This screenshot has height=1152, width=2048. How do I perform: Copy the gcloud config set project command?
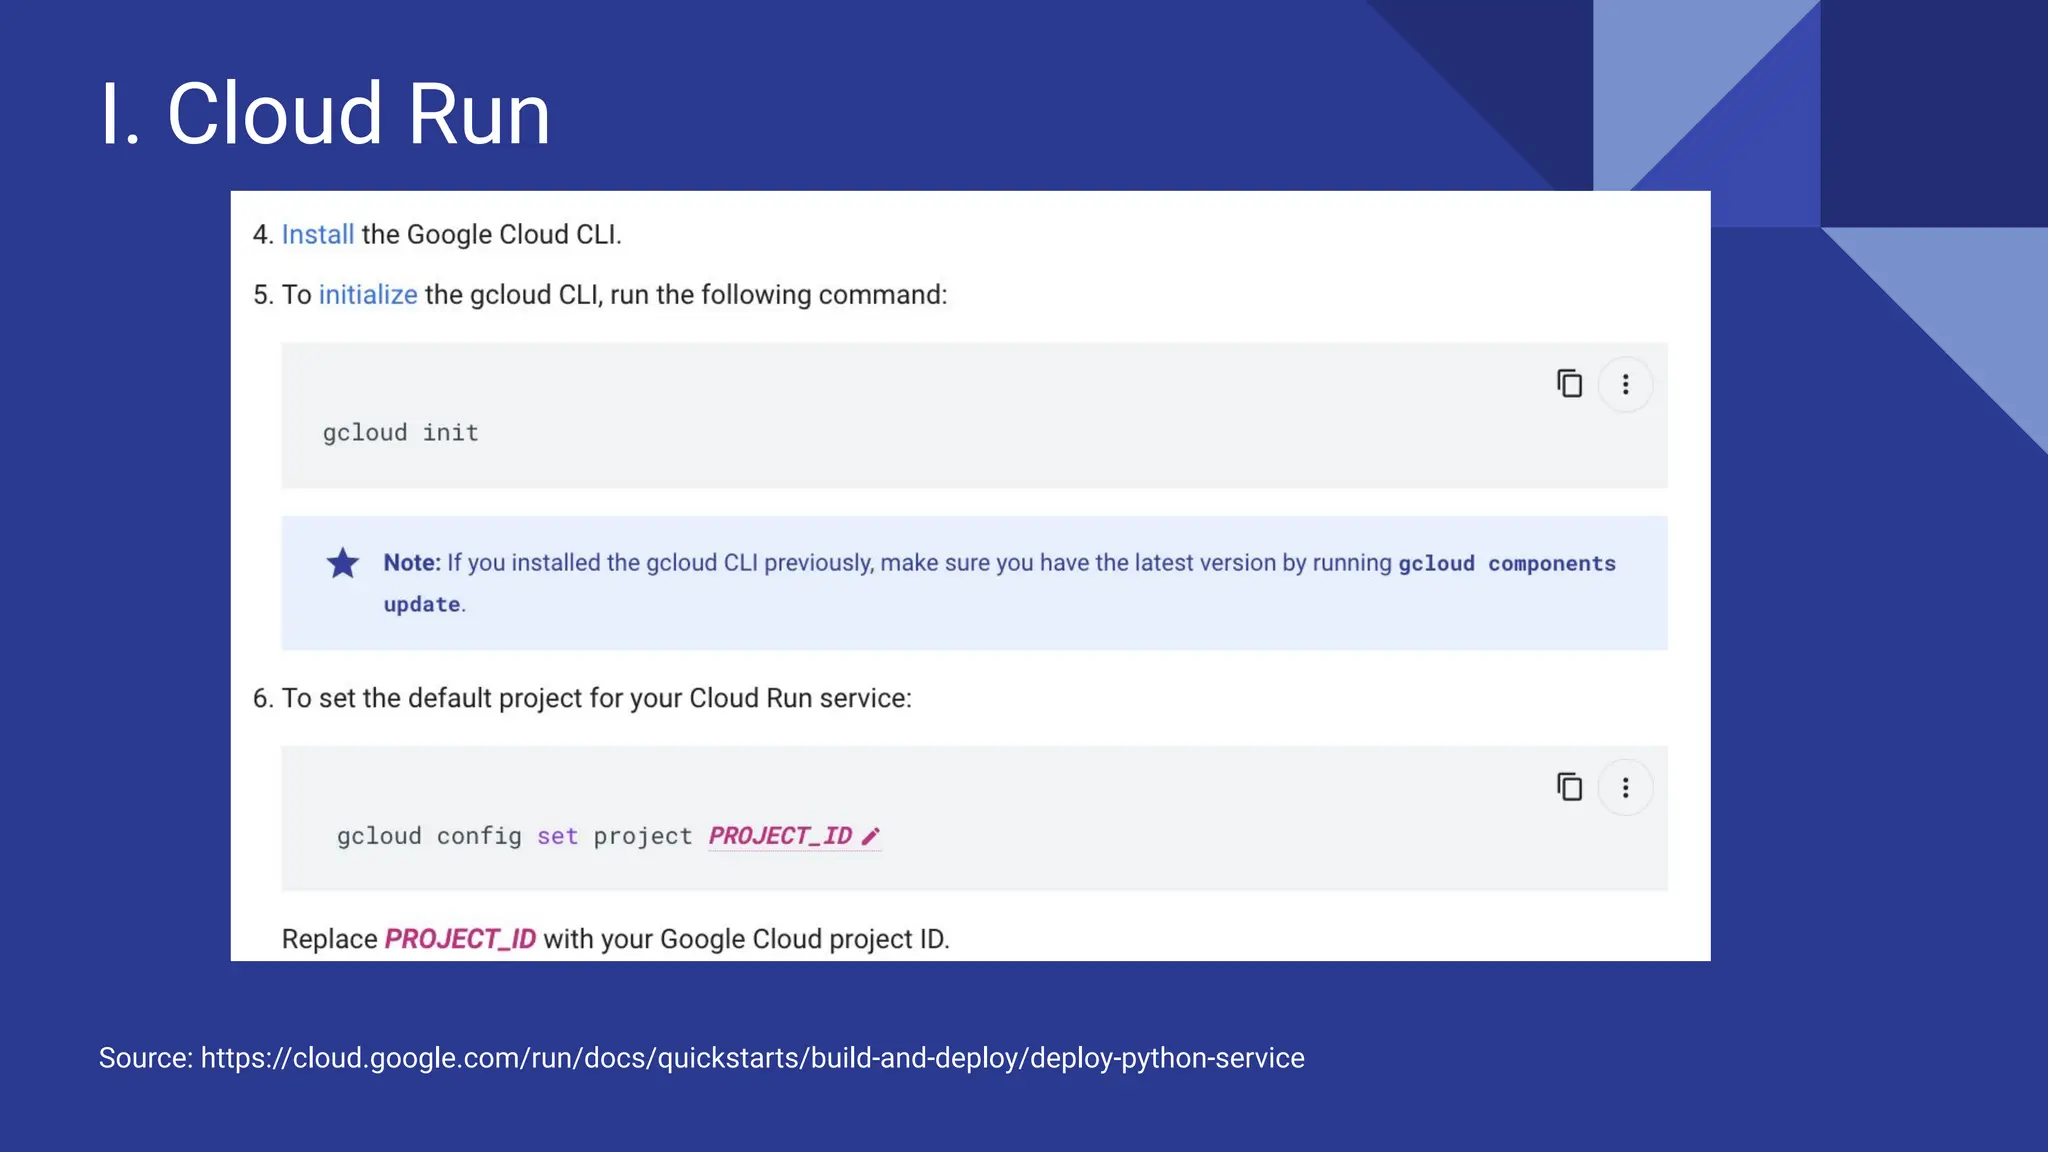tap(1569, 787)
